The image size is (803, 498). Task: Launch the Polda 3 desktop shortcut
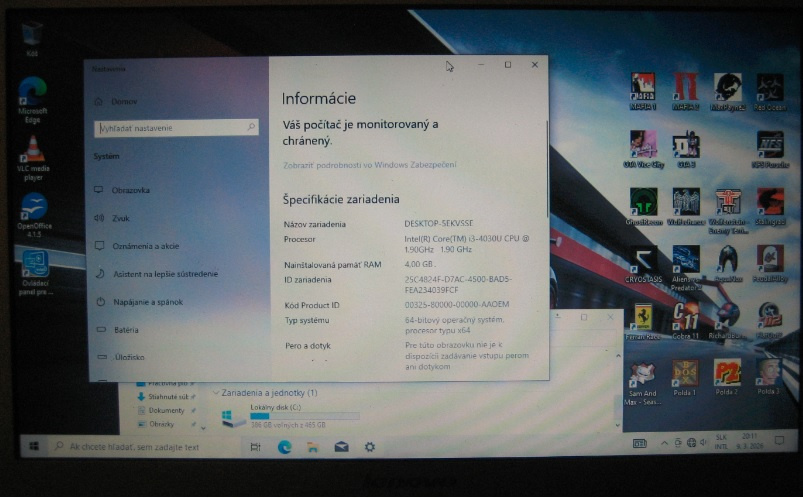tap(769, 378)
